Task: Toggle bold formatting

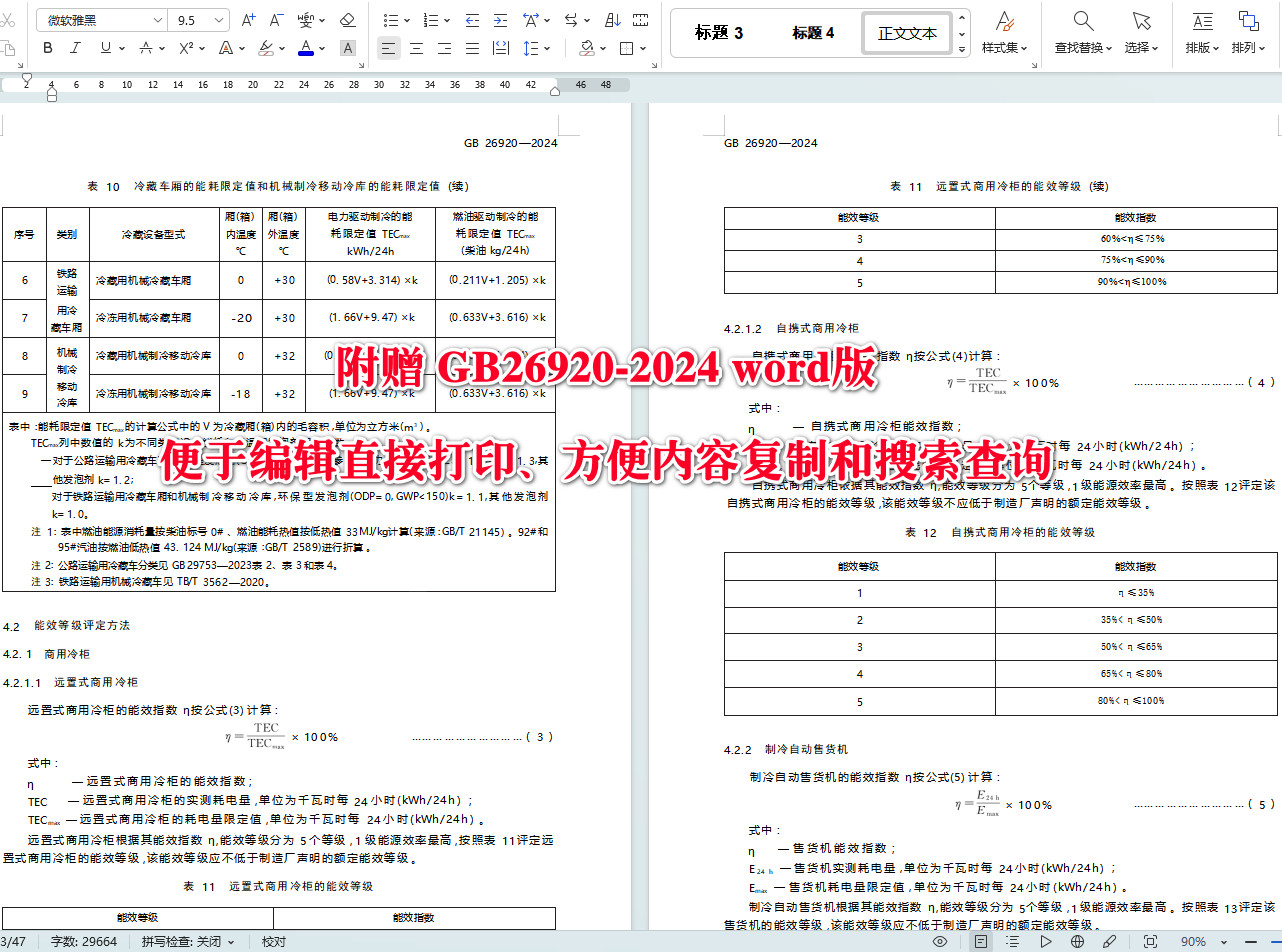Action: coord(48,47)
